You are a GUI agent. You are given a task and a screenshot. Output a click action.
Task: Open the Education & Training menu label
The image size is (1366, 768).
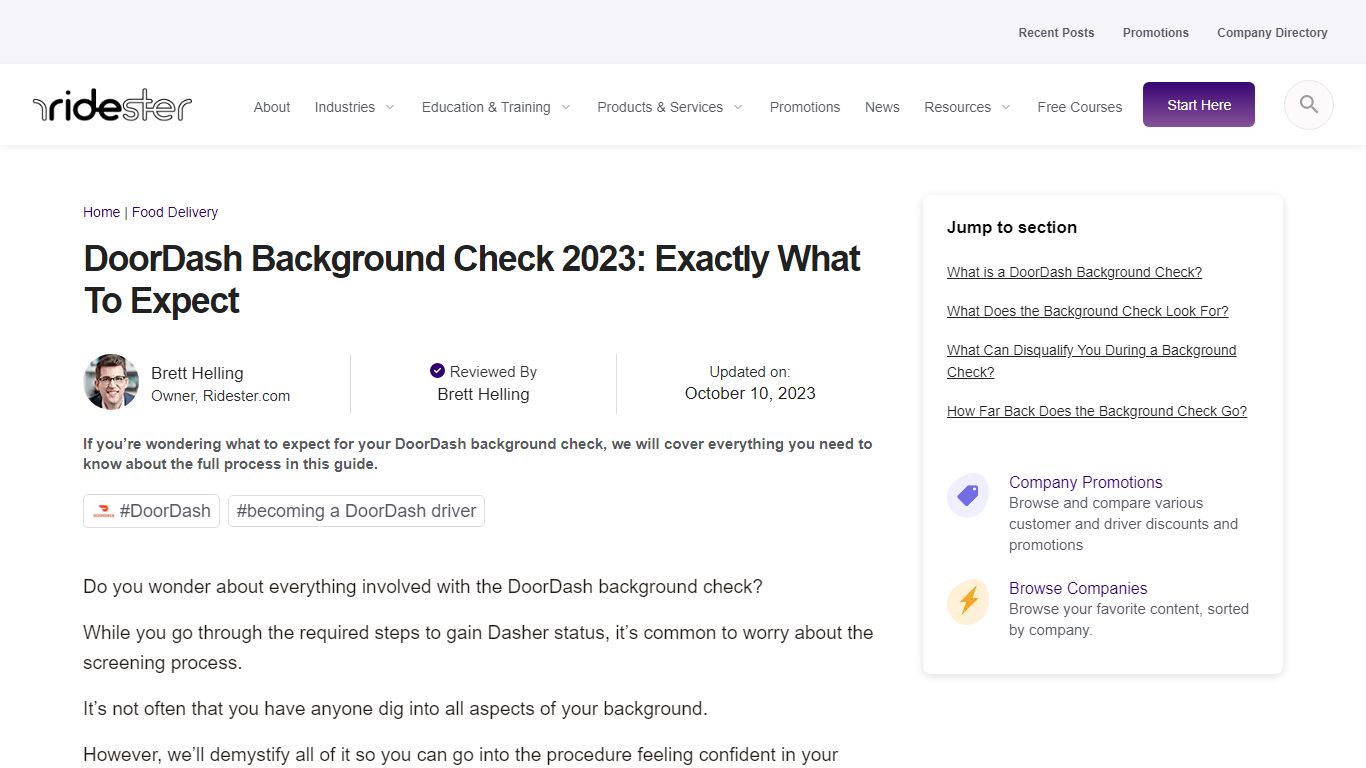point(486,107)
